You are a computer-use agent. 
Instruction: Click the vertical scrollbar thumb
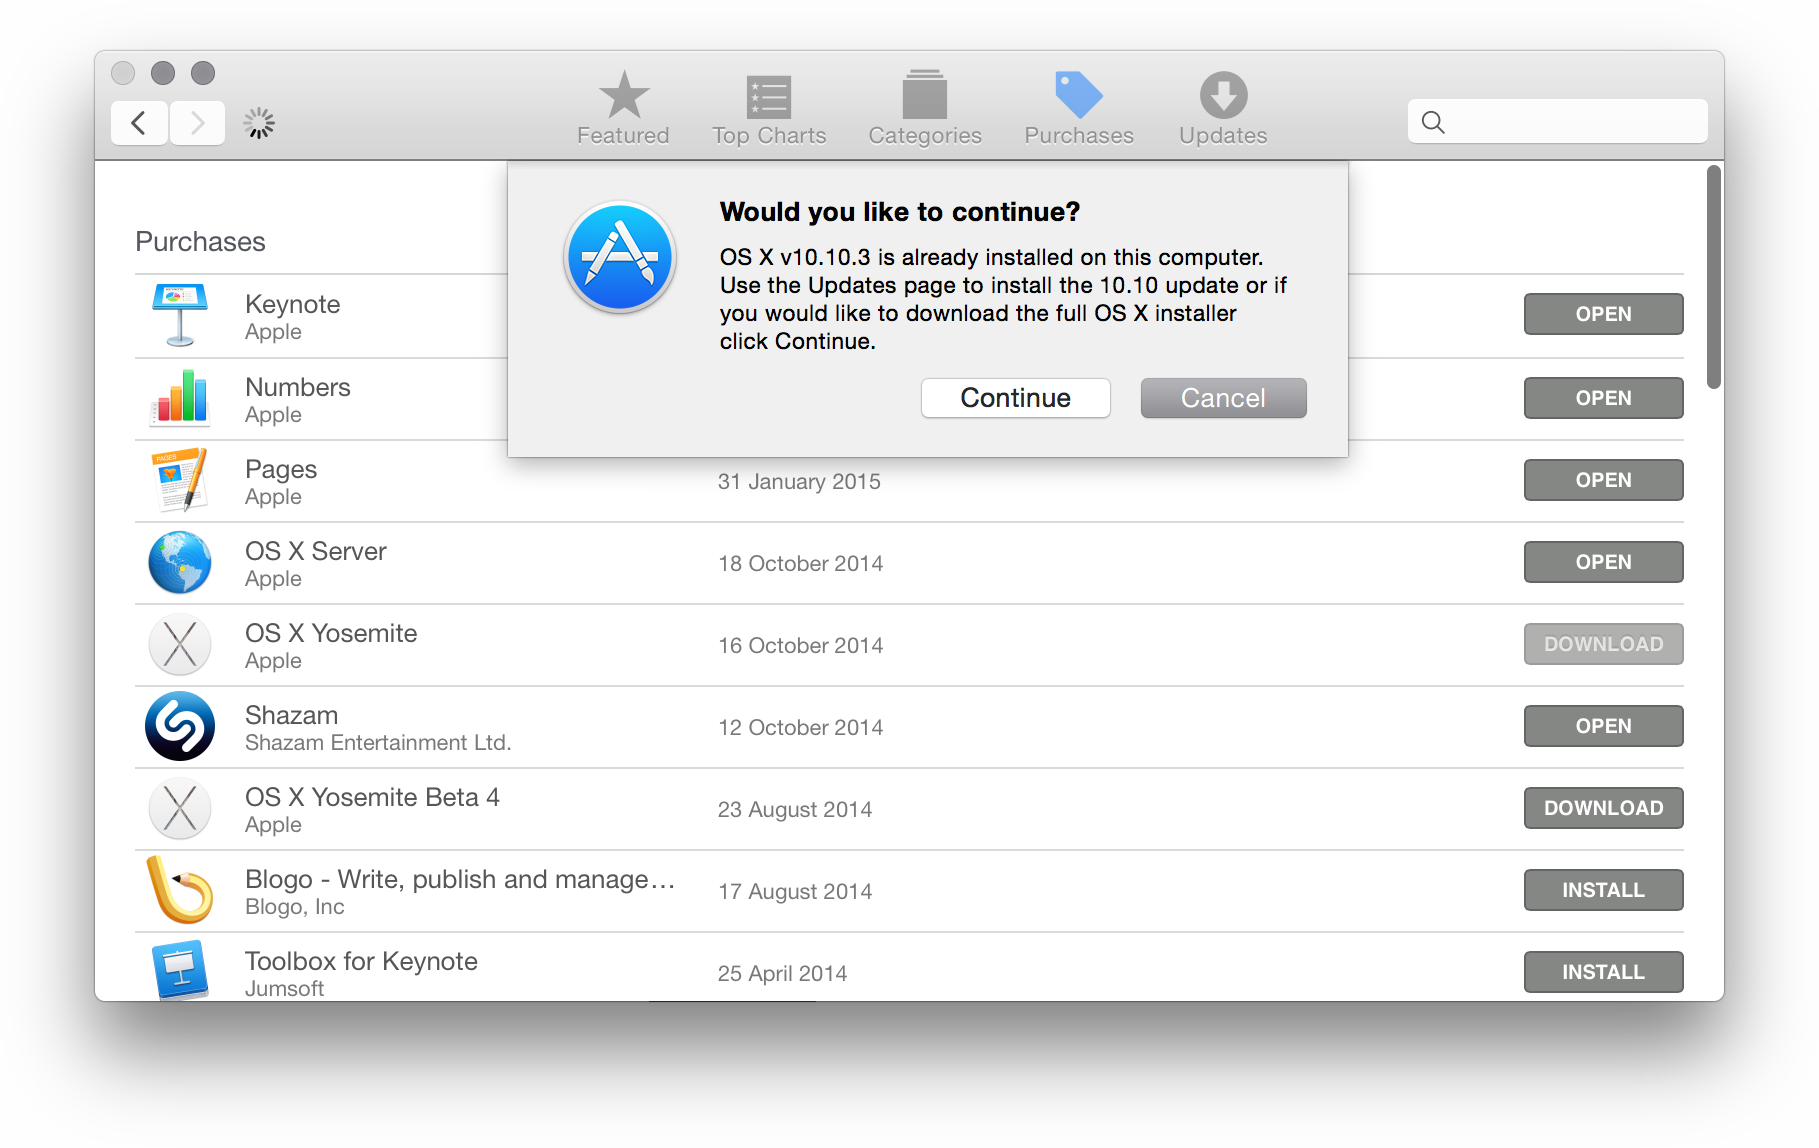[x=1713, y=277]
